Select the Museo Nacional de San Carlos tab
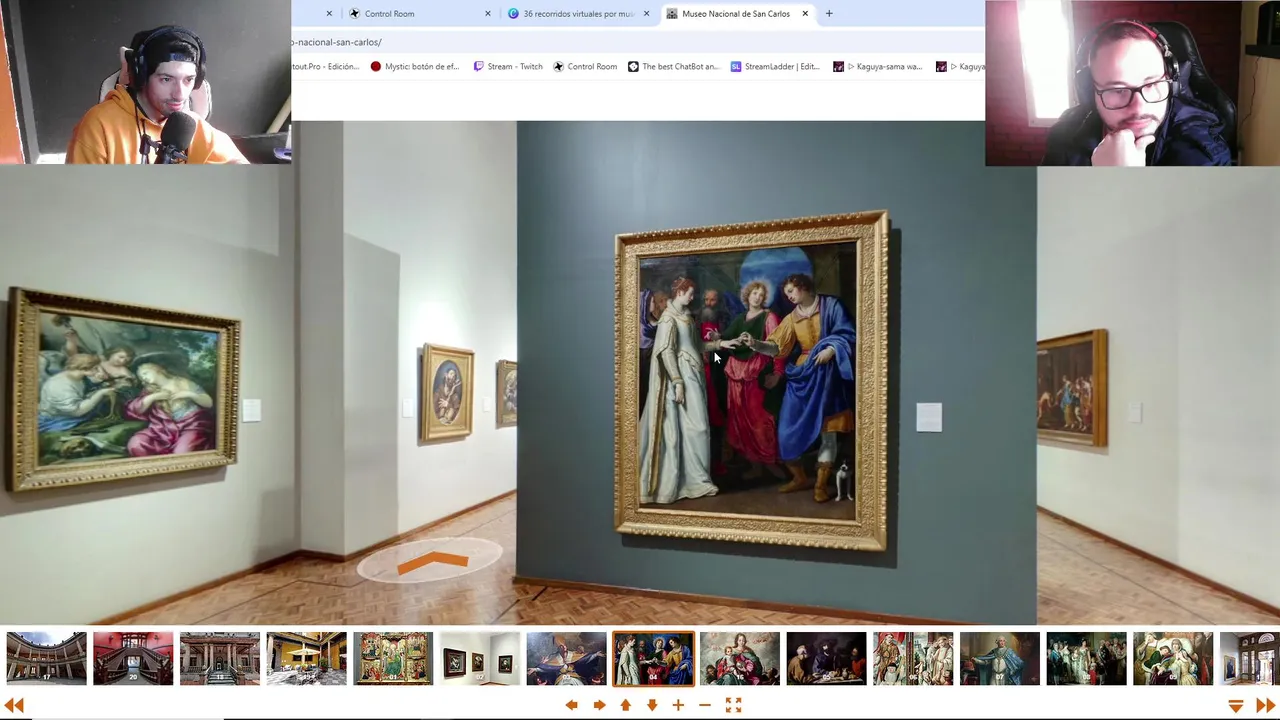The width and height of the screenshot is (1280, 720). (x=736, y=14)
